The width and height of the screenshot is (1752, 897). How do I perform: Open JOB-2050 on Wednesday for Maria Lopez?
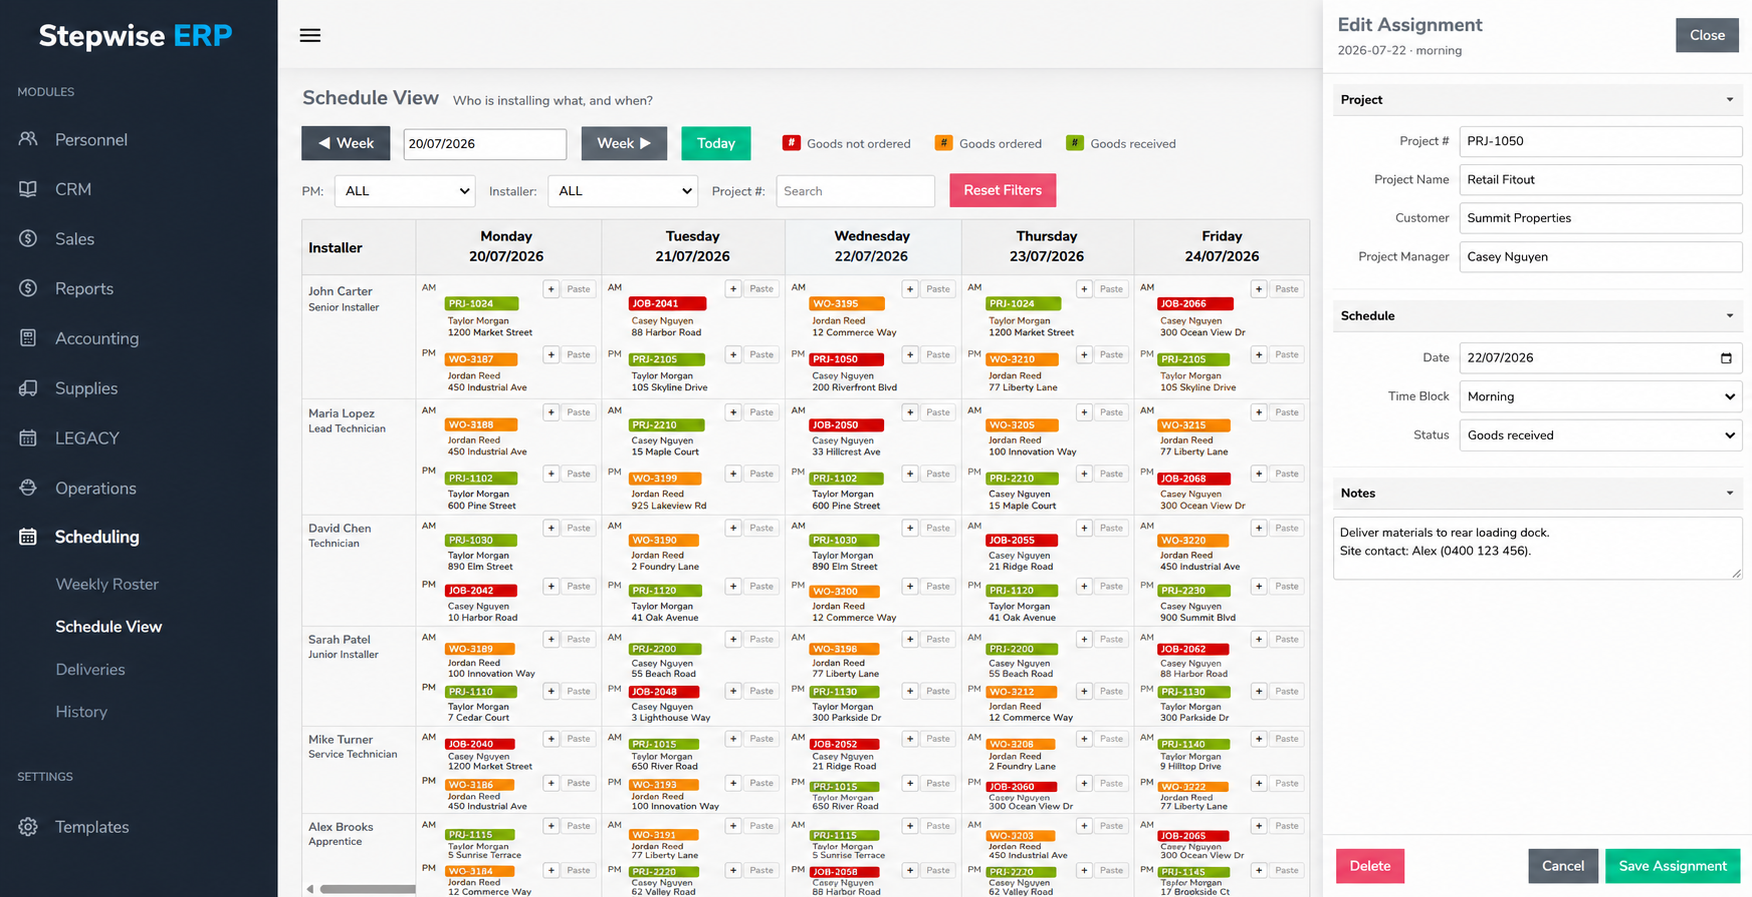pos(846,425)
